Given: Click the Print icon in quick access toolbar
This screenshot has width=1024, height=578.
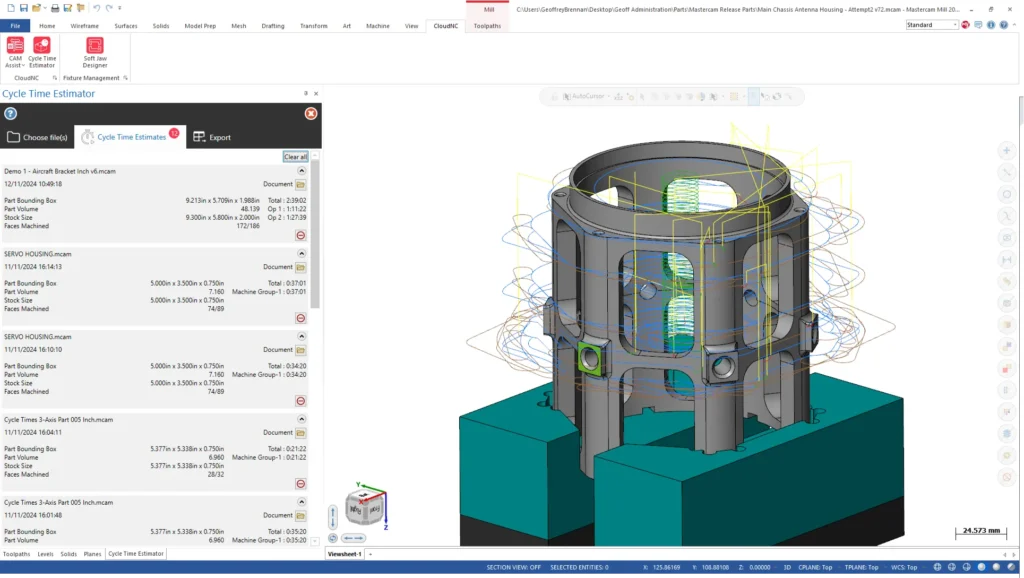Looking at the screenshot, I should click(x=55, y=8).
